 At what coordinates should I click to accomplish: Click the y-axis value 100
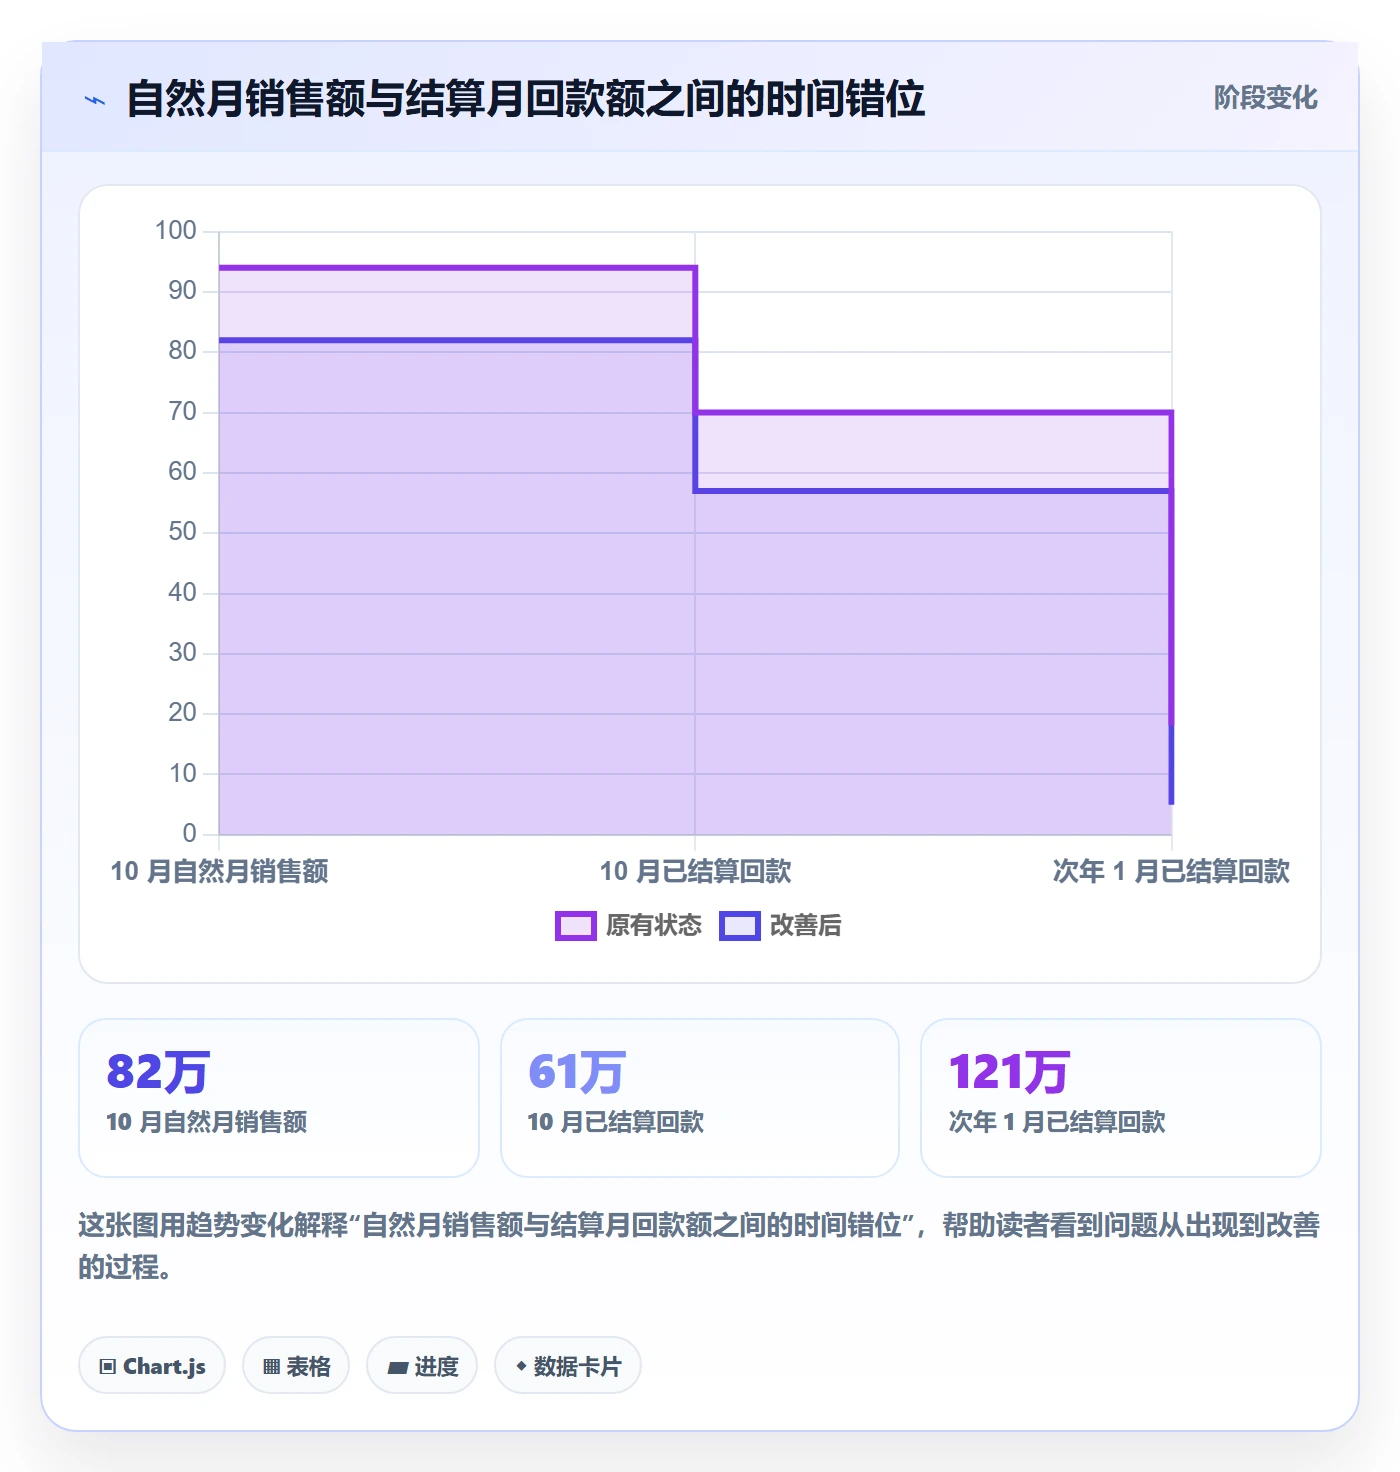pos(176,231)
